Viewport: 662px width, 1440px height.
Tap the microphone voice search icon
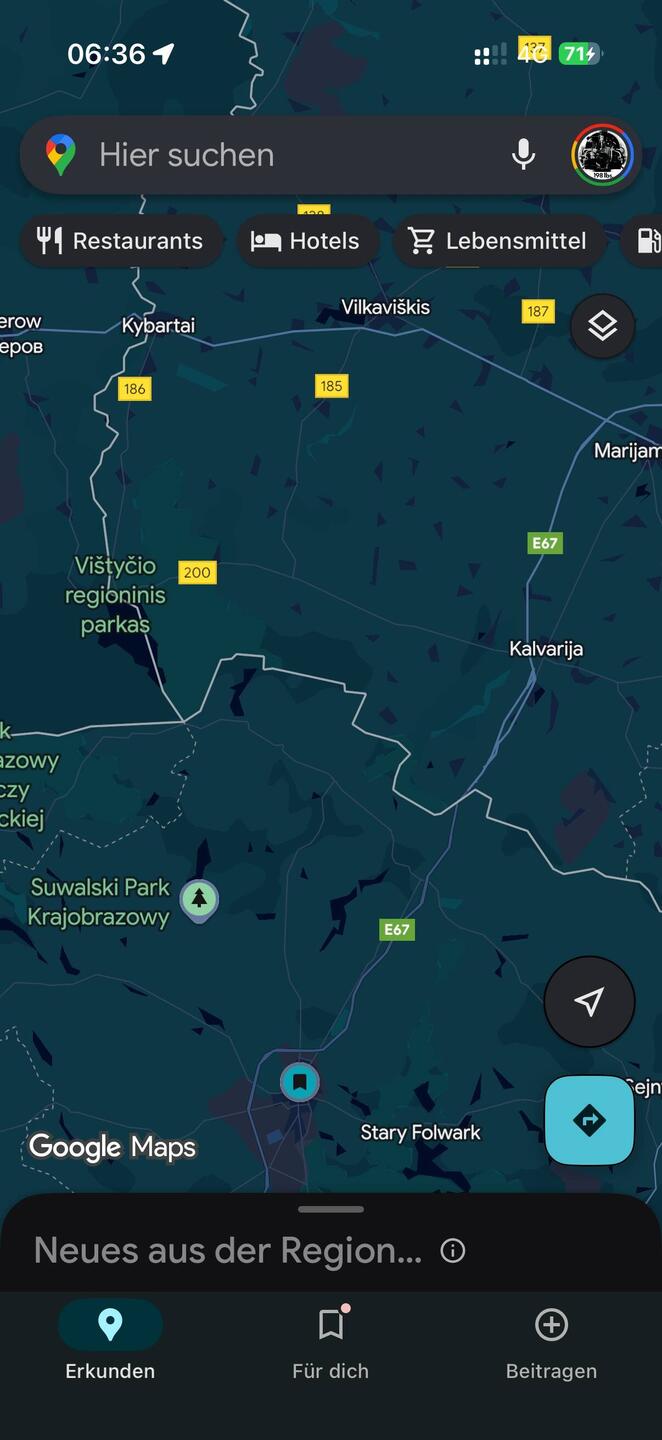tap(523, 155)
